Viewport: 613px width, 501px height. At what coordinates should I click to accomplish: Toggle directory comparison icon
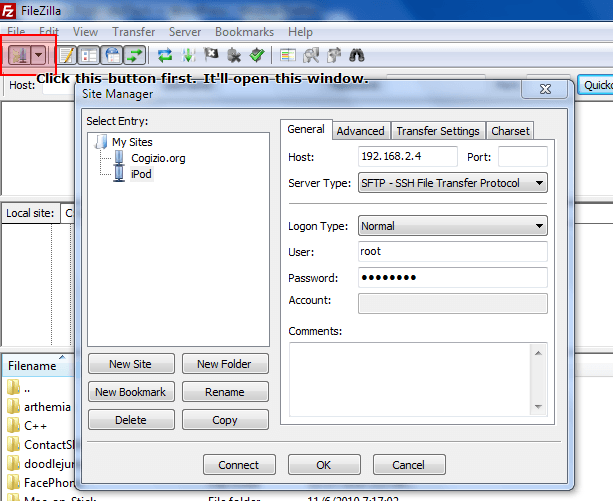point(311,55)
